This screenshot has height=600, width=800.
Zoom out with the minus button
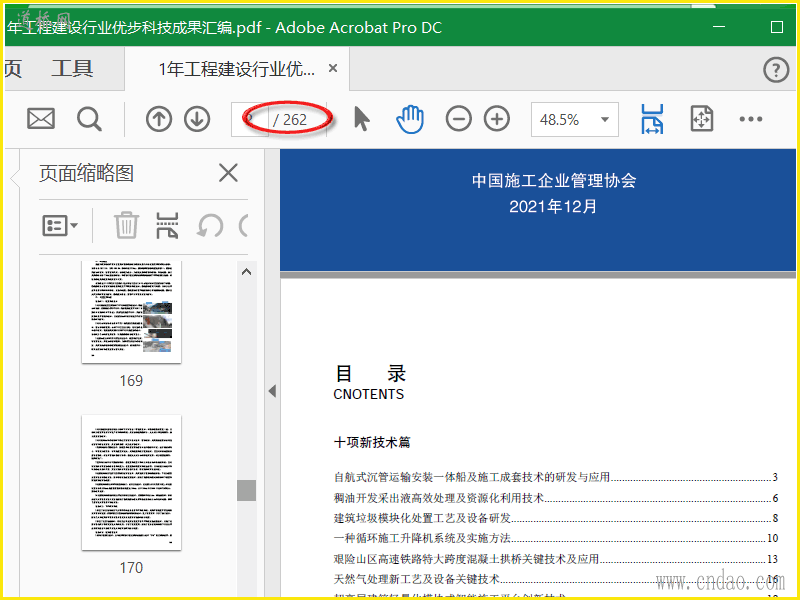click(x=458, y=119)
